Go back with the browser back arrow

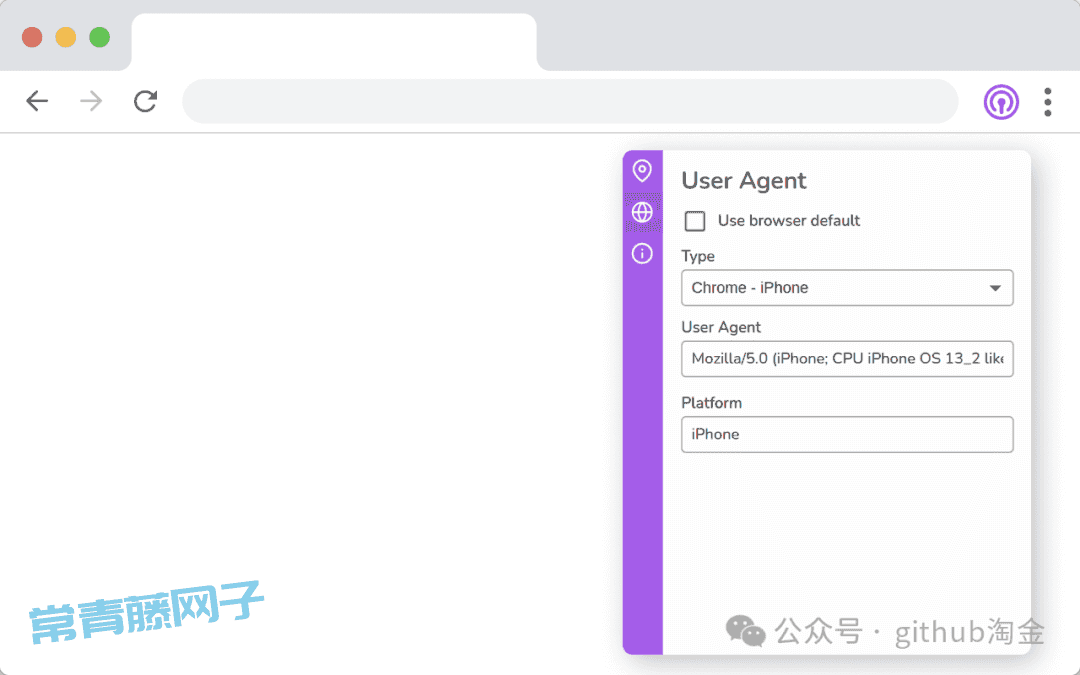click(37, 101)
